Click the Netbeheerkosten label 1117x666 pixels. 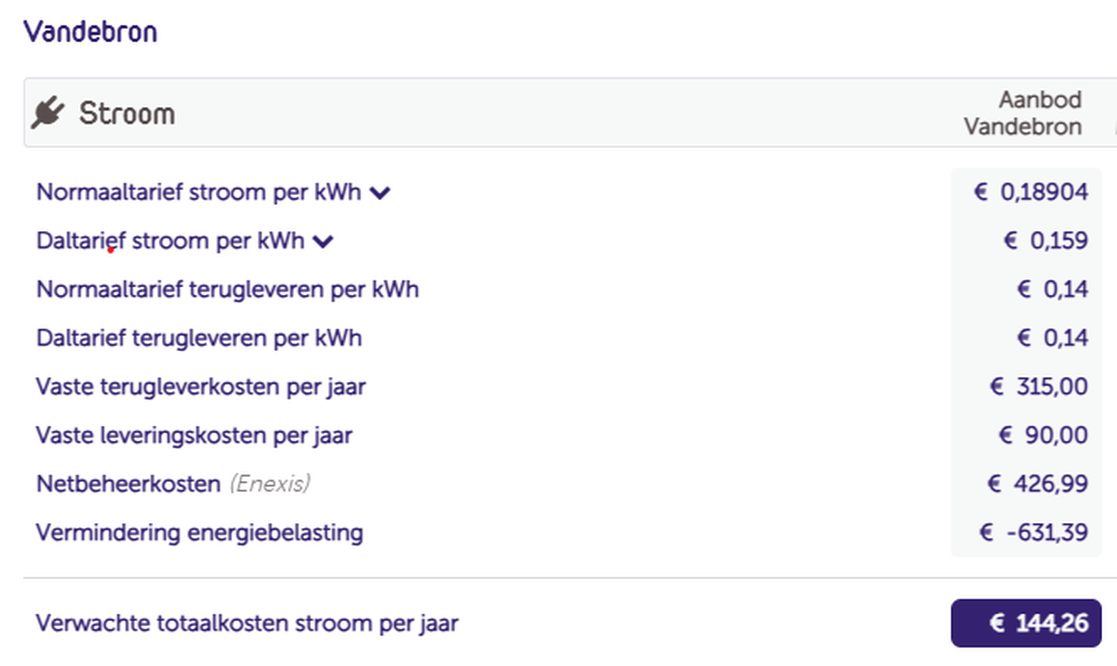pyautogui.click(x=128, y=484)
